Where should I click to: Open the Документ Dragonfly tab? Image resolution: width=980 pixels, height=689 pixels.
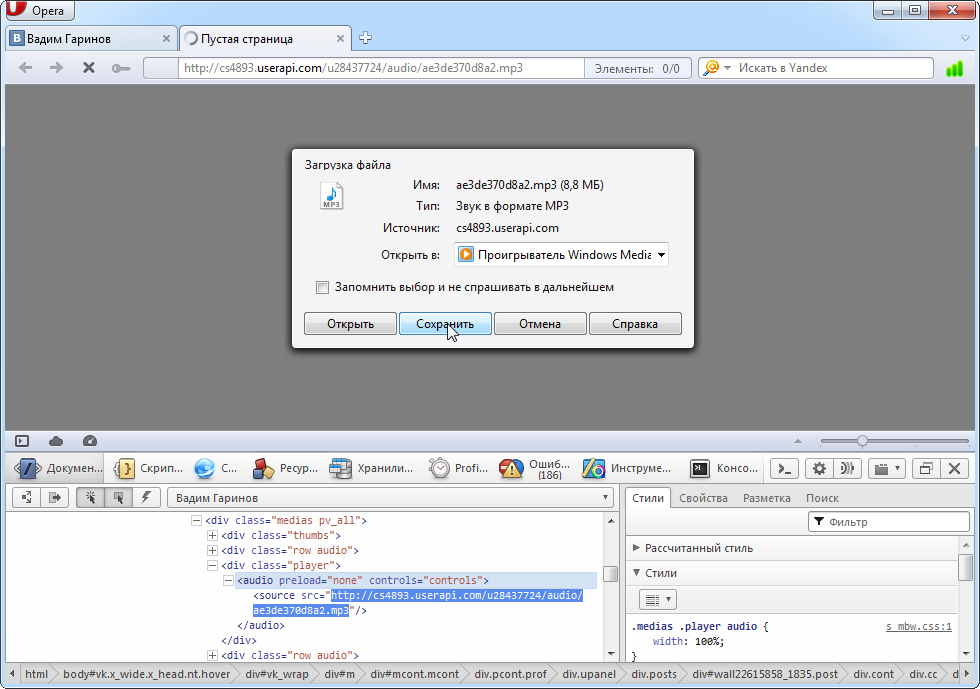click(58, 468)
